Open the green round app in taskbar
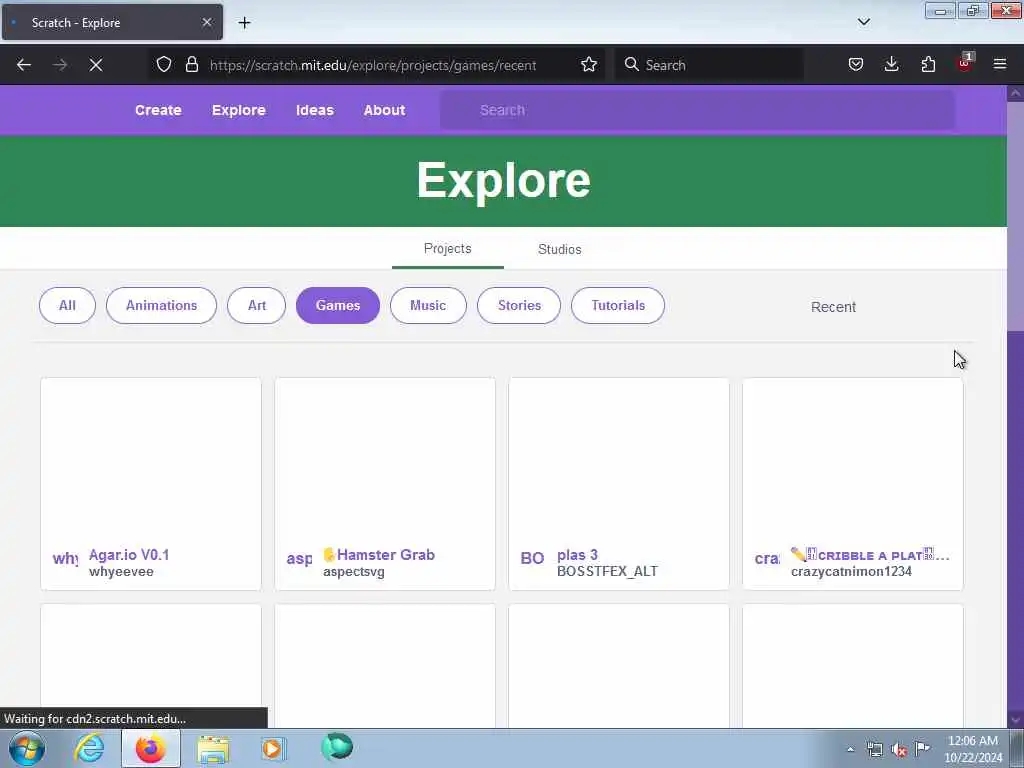This screenshot has width=1024, height=768. 337,747
